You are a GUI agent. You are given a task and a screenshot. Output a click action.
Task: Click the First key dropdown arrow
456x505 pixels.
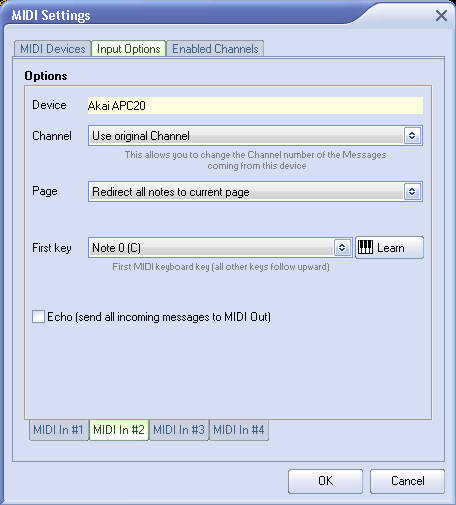pos(342,247)
